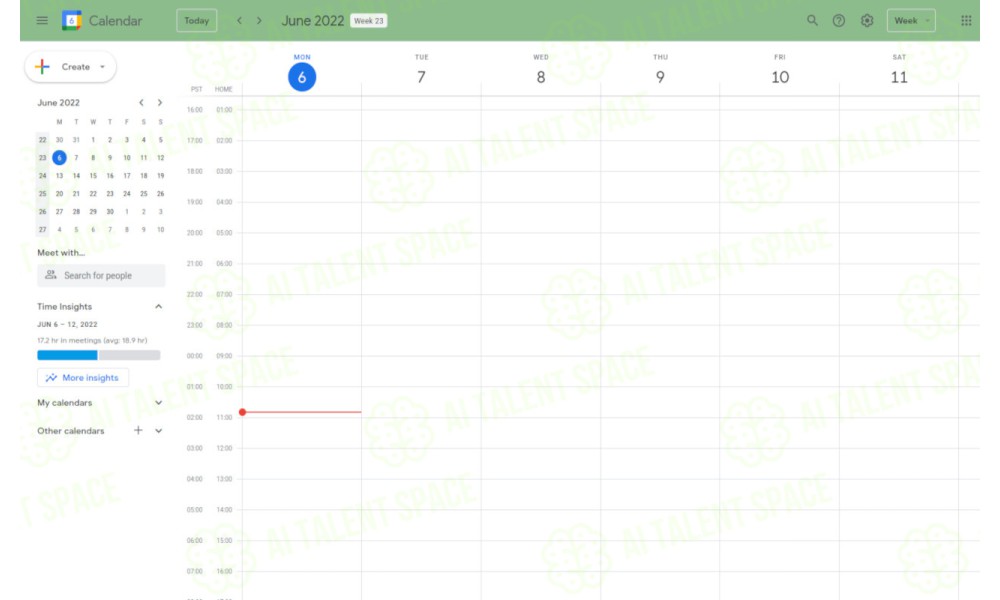
Task: Click Today button
Action: pyautogui.click(x=196, y=20)
